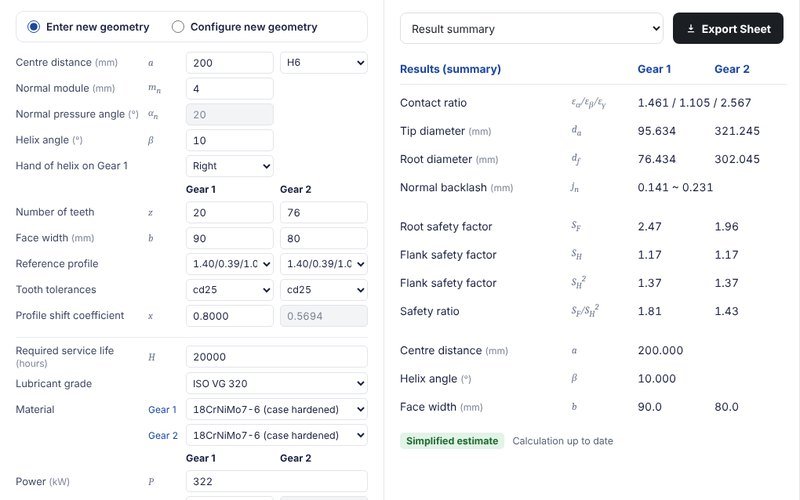The image size is (800, 500).
Task: Click the Power input field
Action: pyautogui.click(x=277, y=481)
